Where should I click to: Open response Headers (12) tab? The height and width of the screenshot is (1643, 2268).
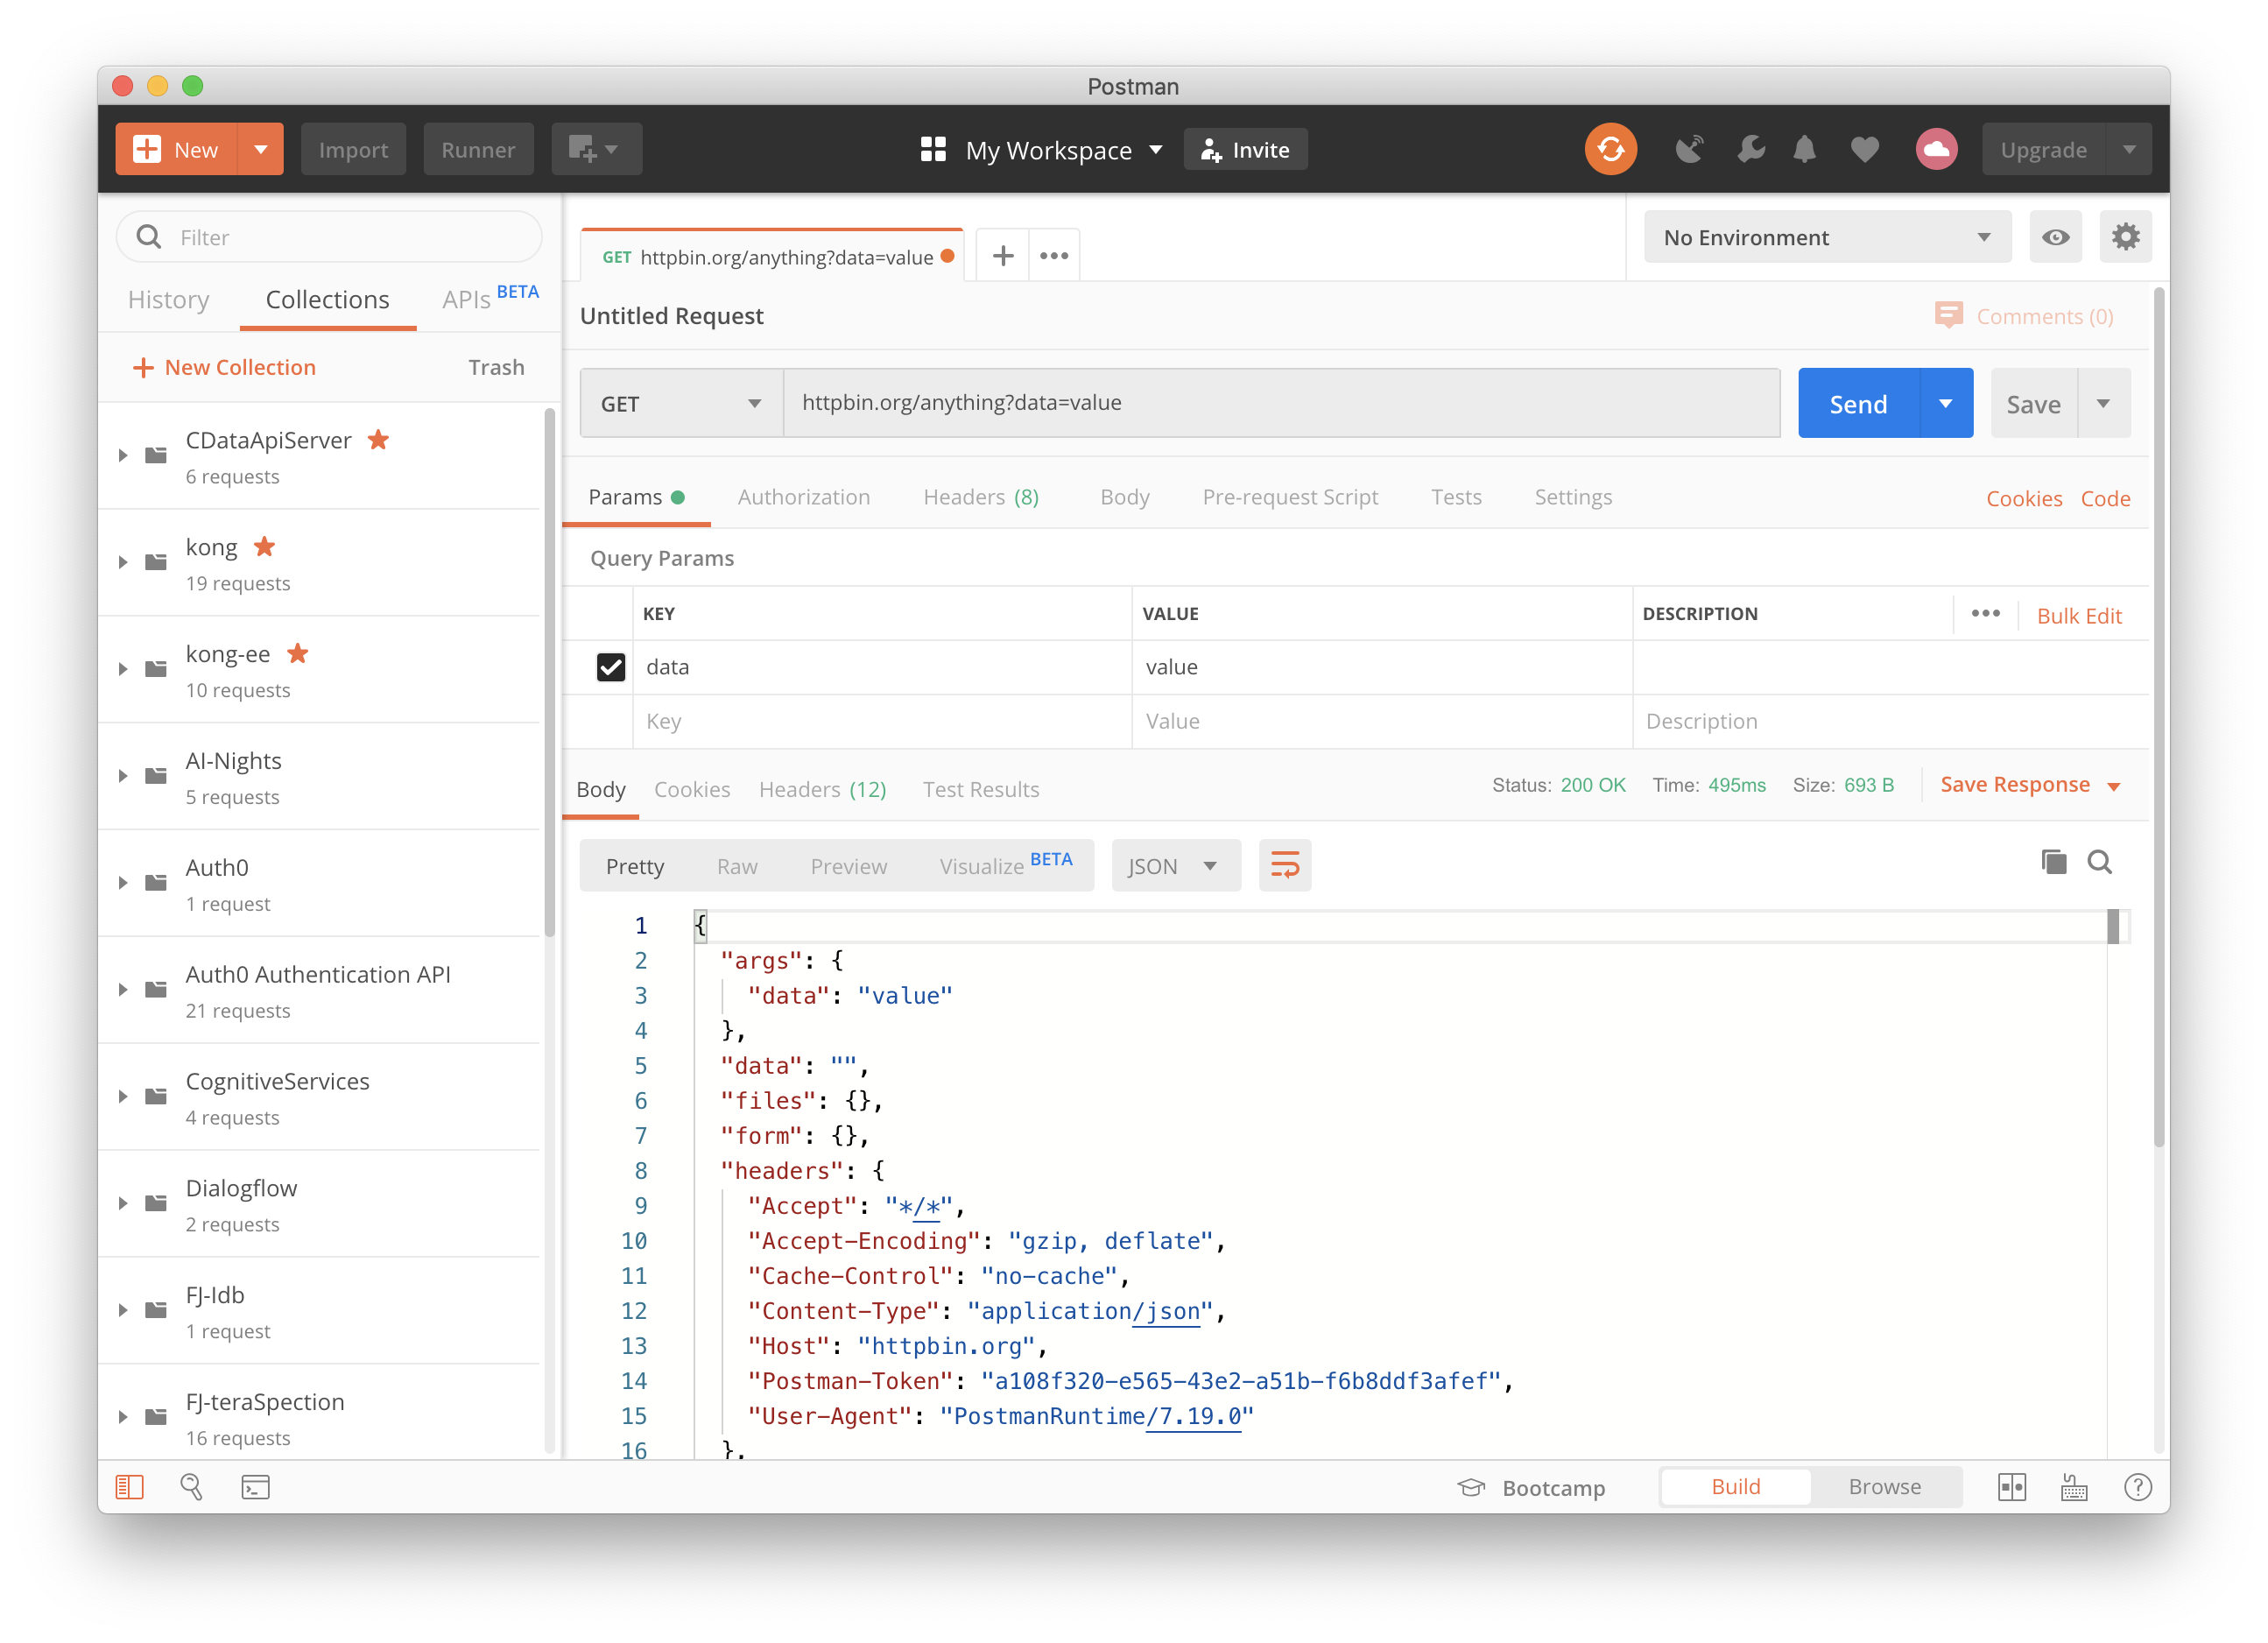pyautogui.click(x=822, y=789)
